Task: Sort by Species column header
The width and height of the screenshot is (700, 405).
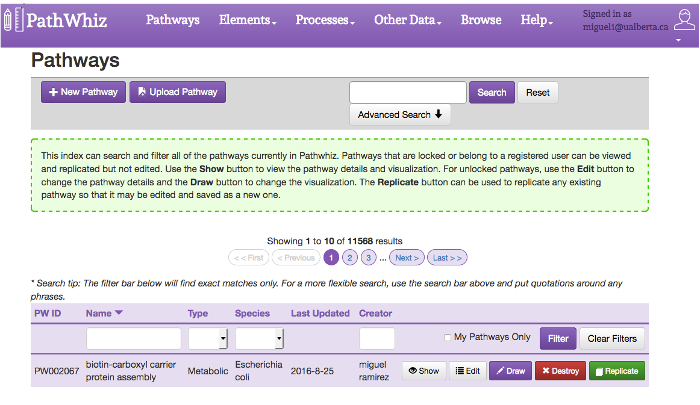Action: click(x=252, y=313)
